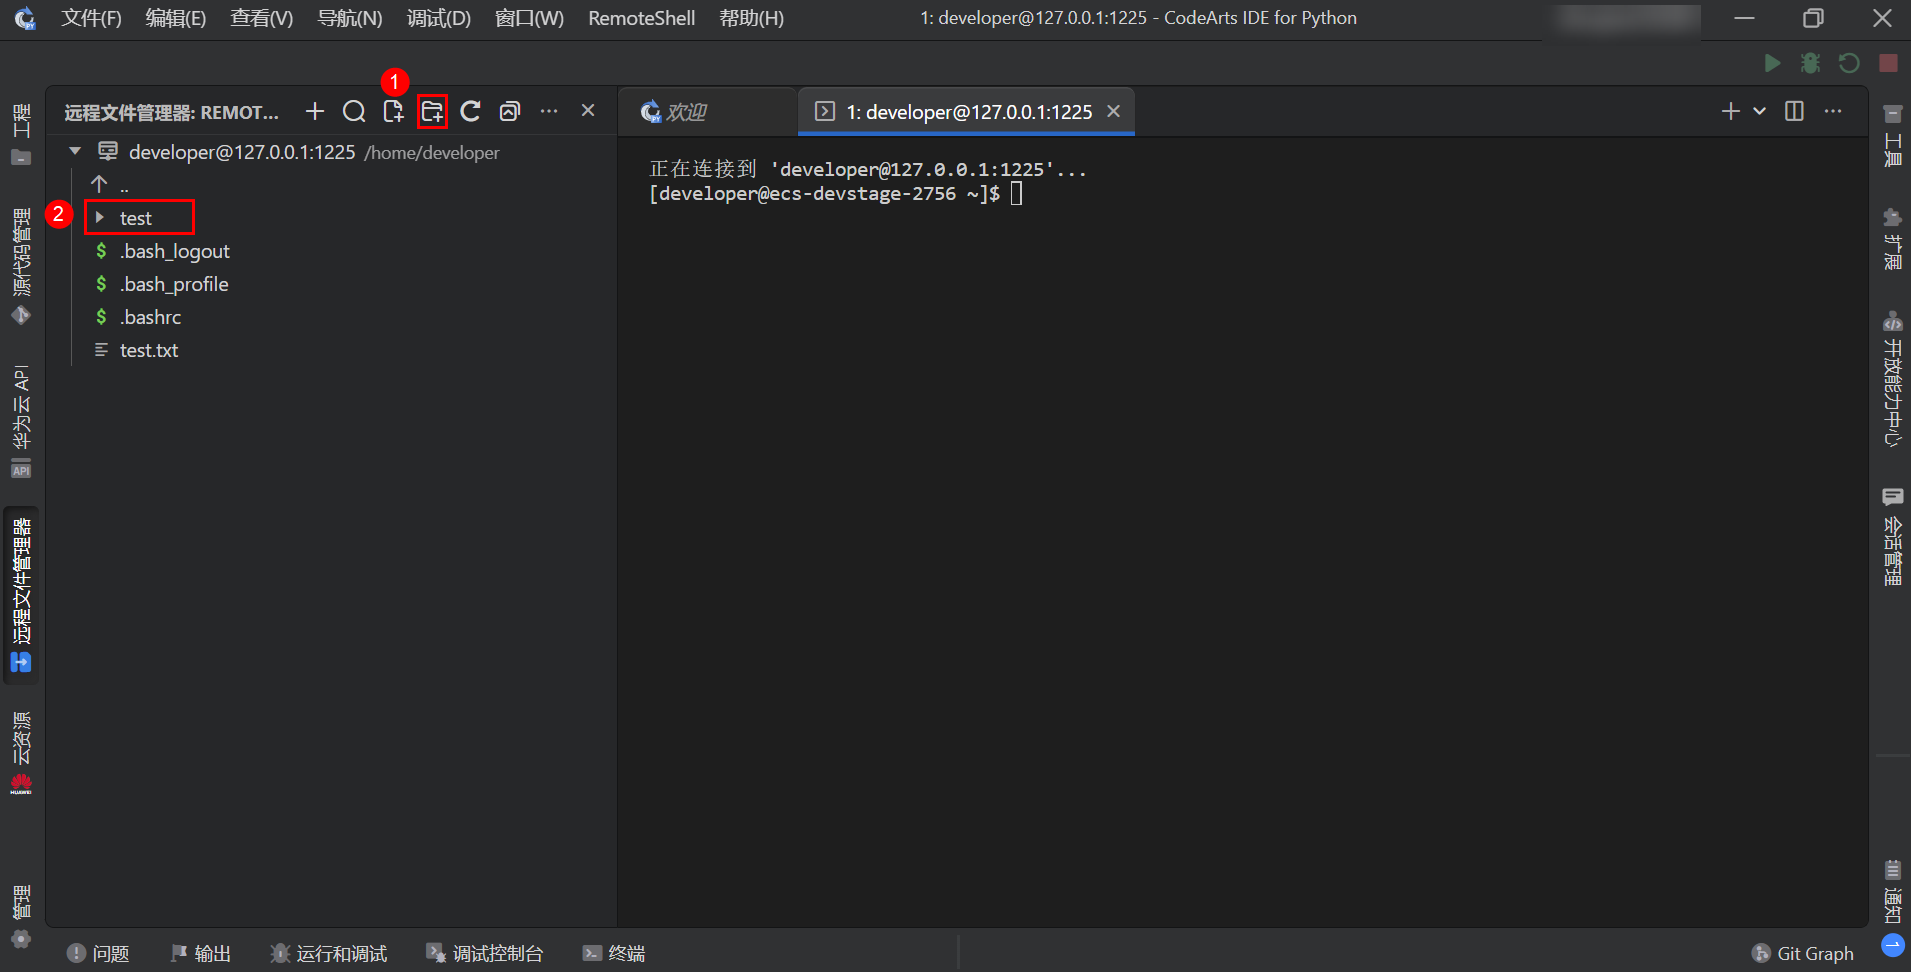The height and width of the screenshot is (972, 1911).
Task: Open search in remote file manager
Action: pos(354,112)
